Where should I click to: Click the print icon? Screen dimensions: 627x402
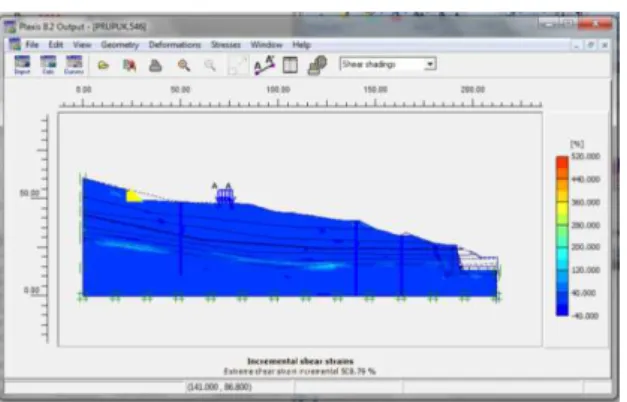pos(156,65)
